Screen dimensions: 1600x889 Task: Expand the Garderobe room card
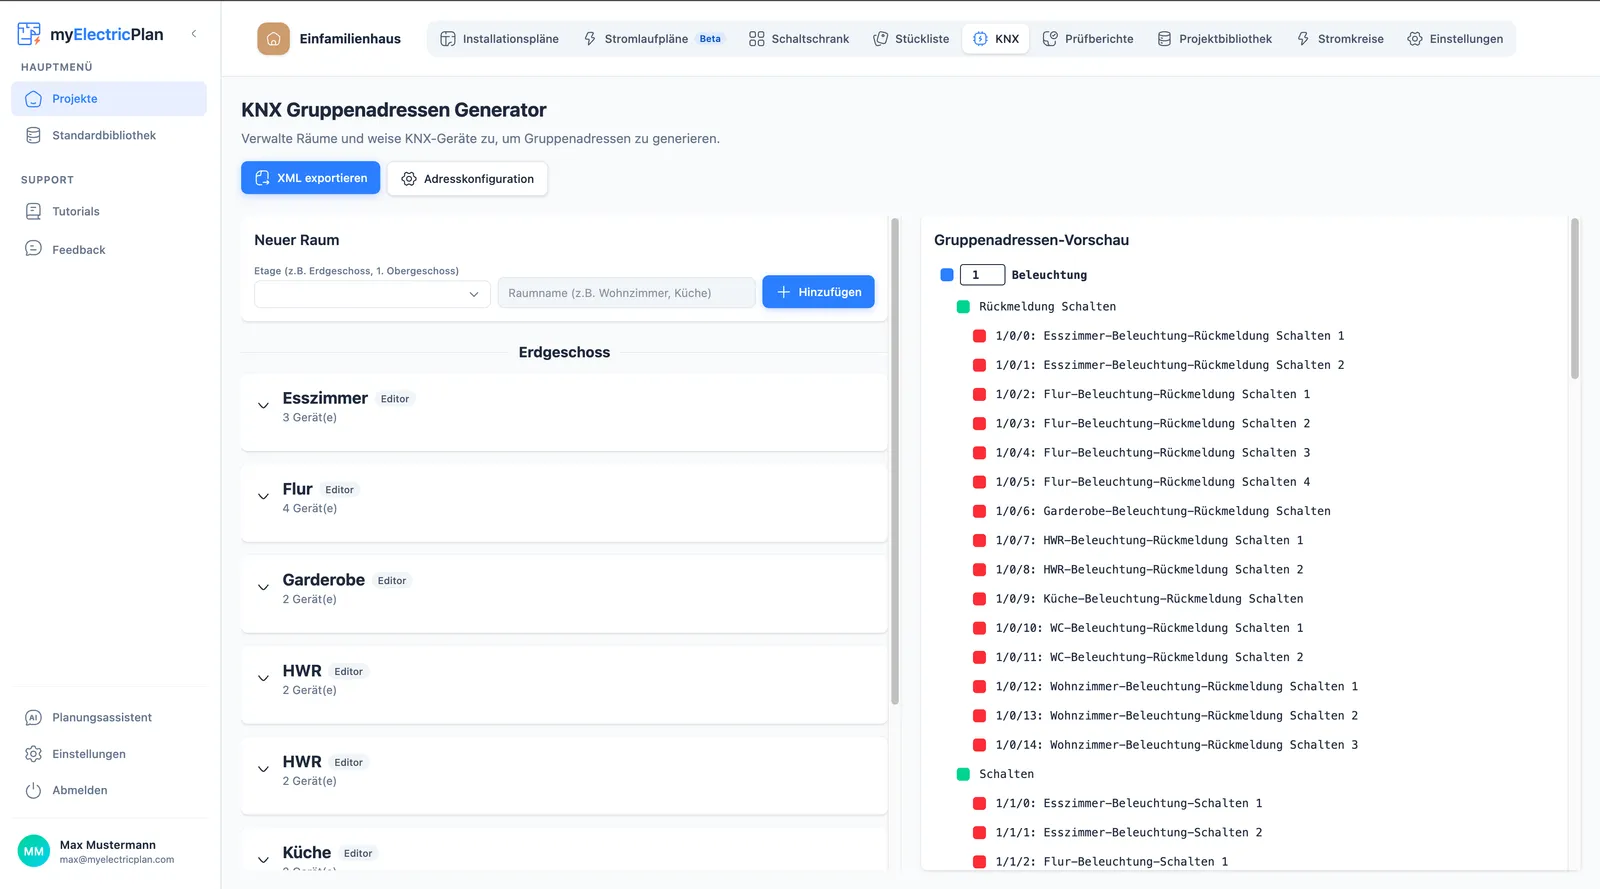click(x=263, y=588)
